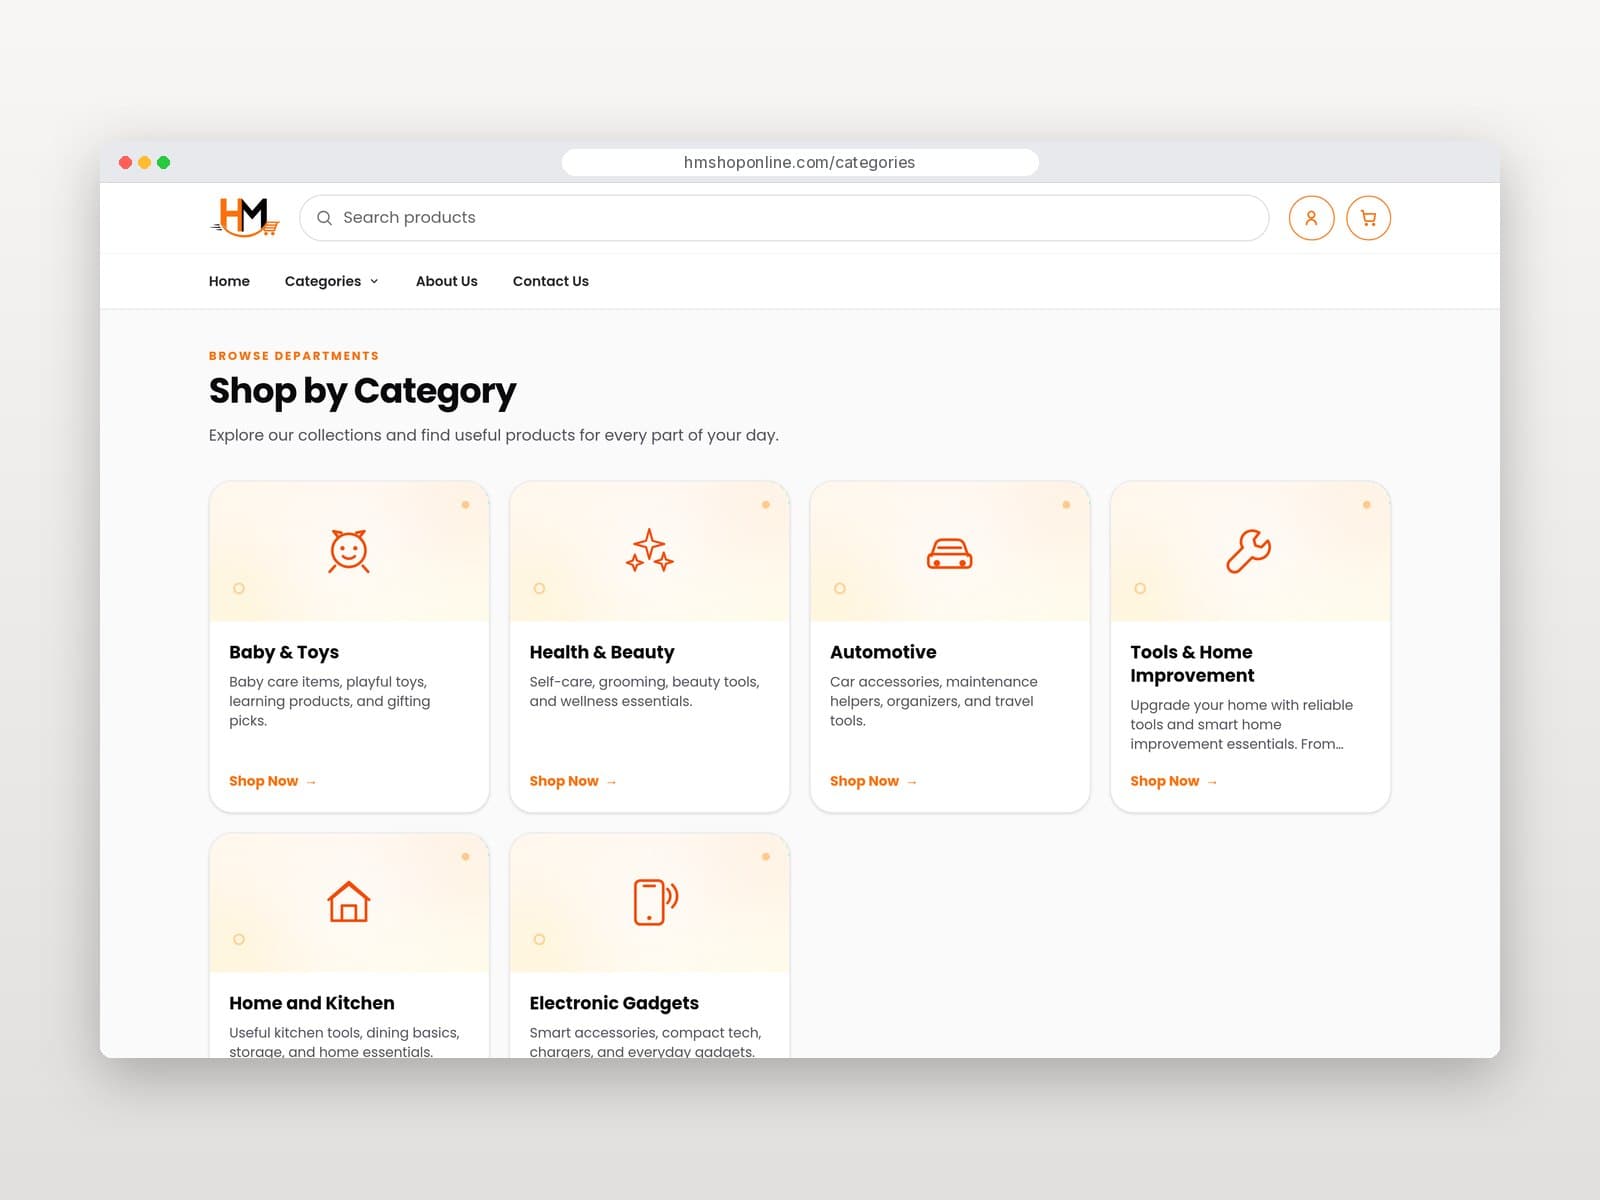1600x1200 pixels.
Task: Click Shop Now under Automotive
Action: click(x=873, y=781)
